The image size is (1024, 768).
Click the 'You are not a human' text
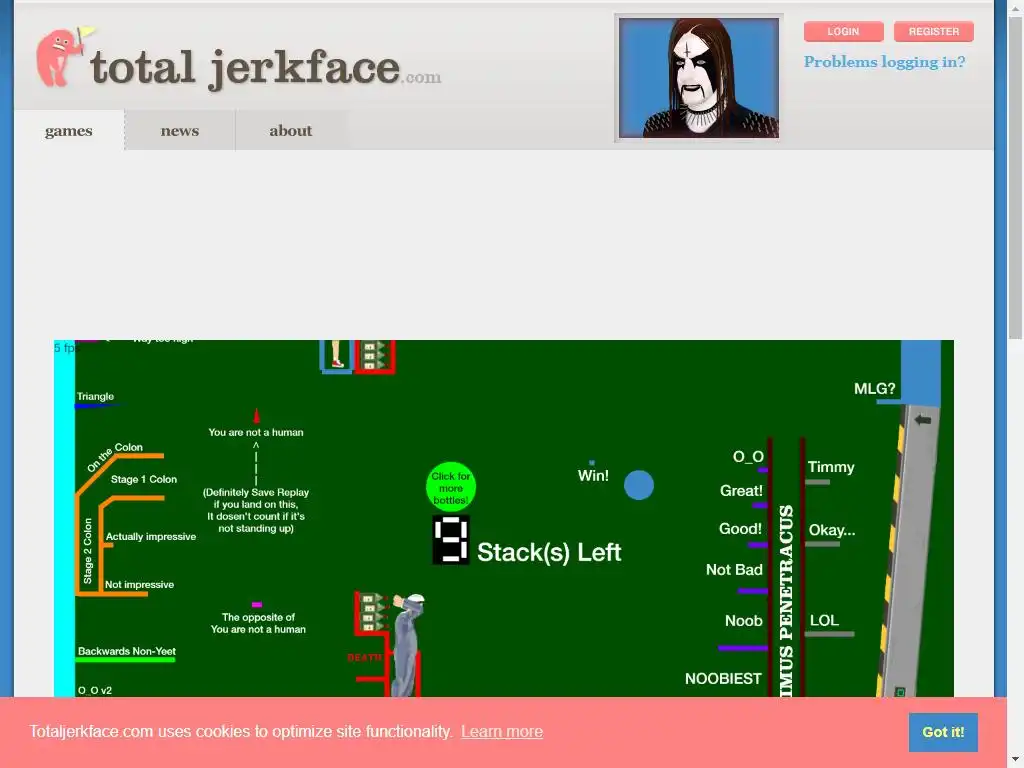tap(256, 432)
